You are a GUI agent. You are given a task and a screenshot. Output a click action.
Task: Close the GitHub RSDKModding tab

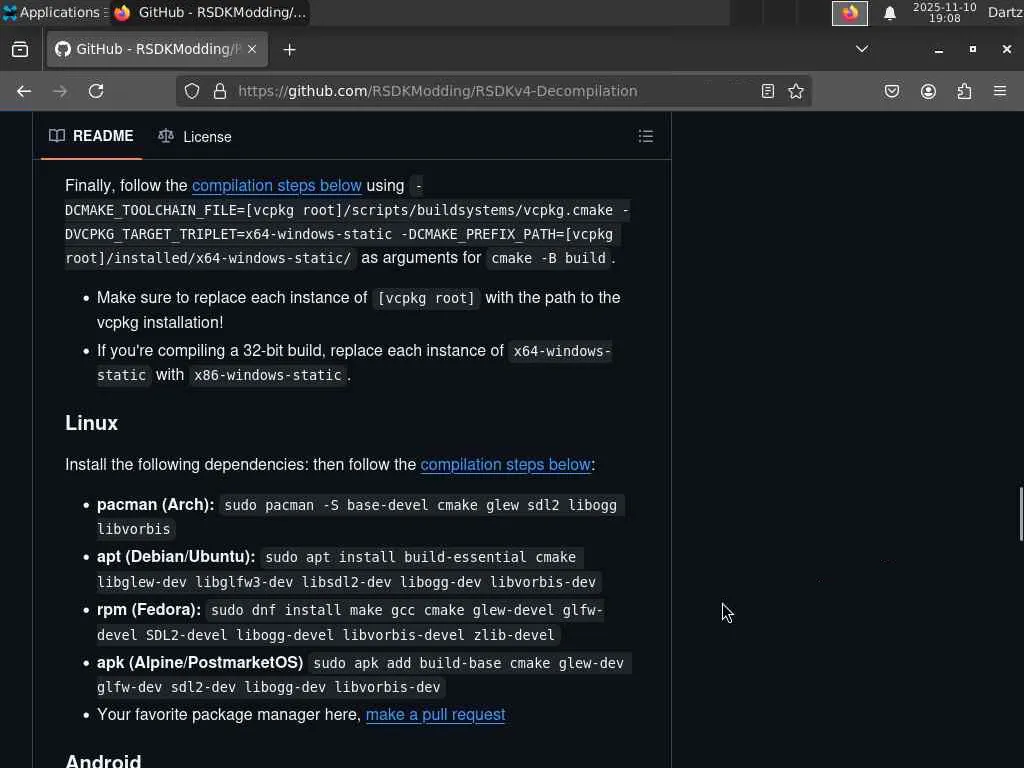(x=252, y=49)
